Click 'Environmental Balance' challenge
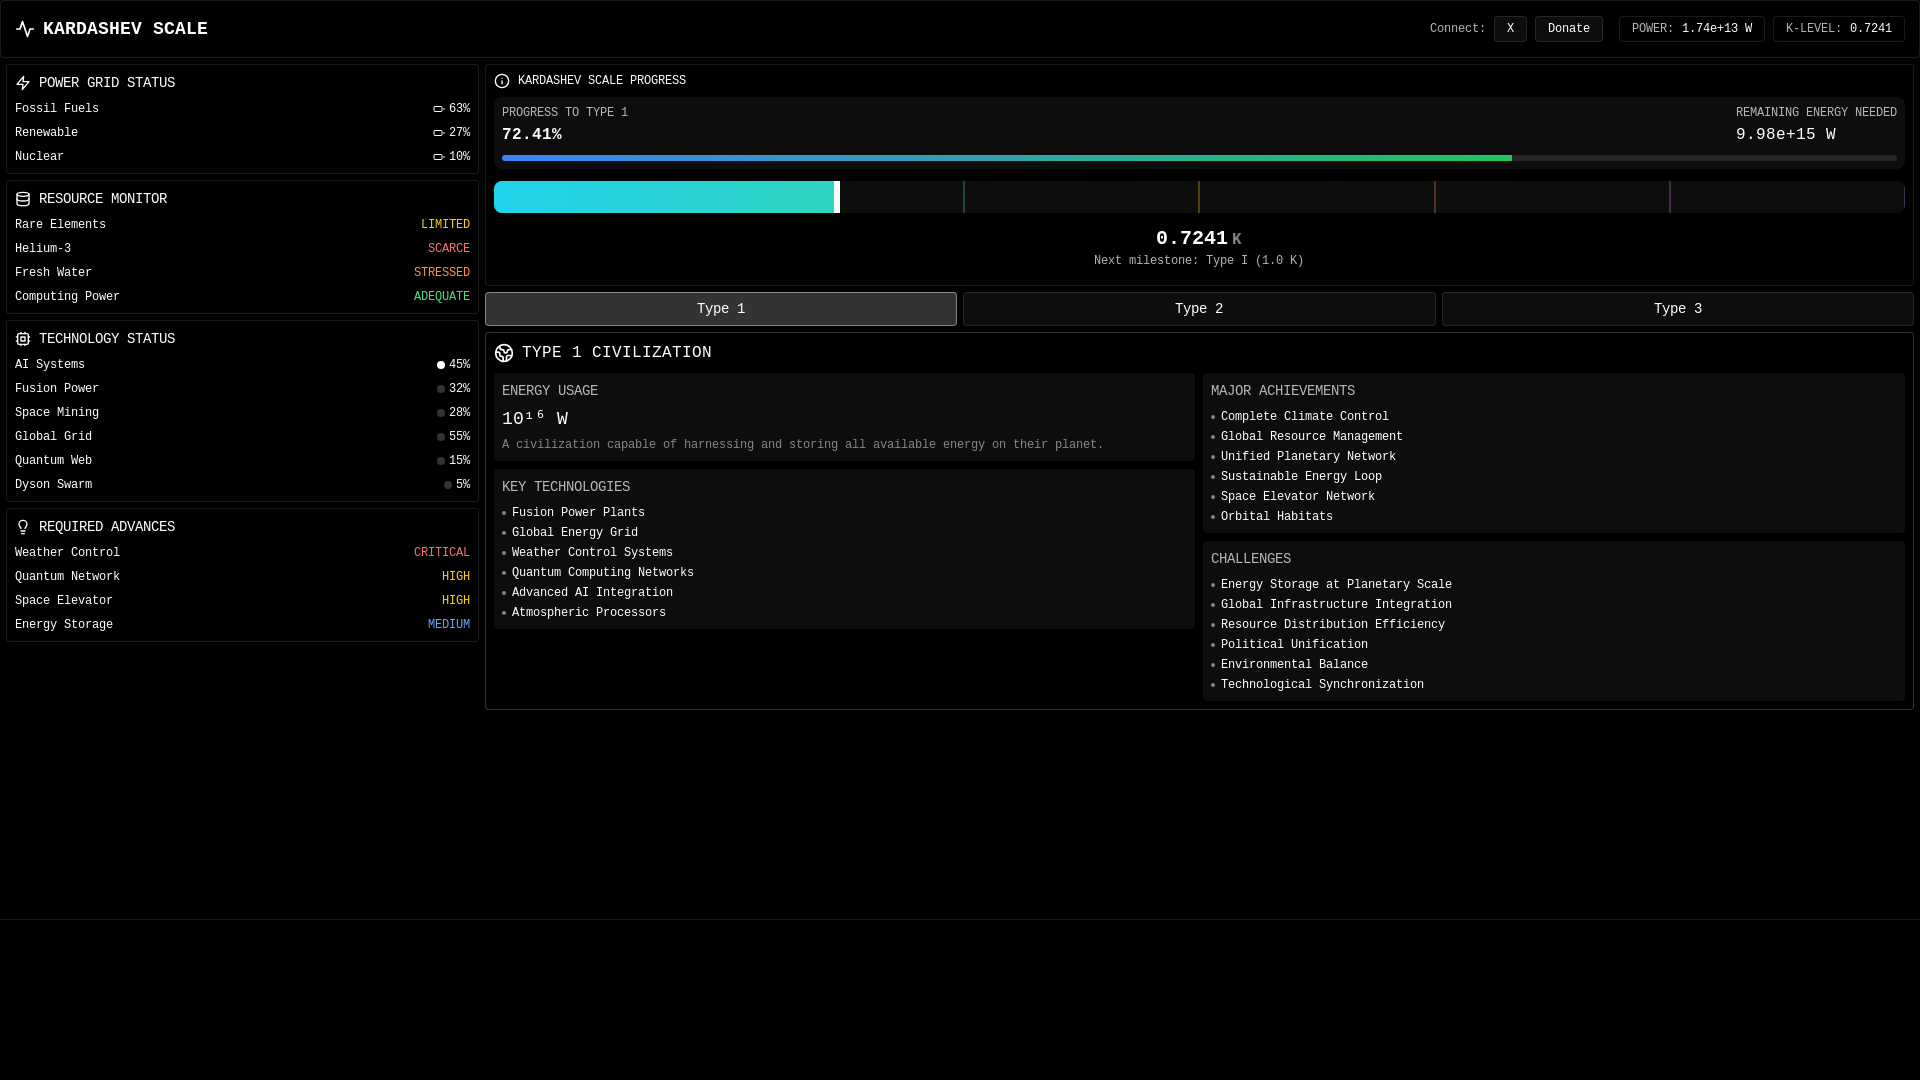The width and height of the screenshot is (1920, 1080). (1294, 665)
